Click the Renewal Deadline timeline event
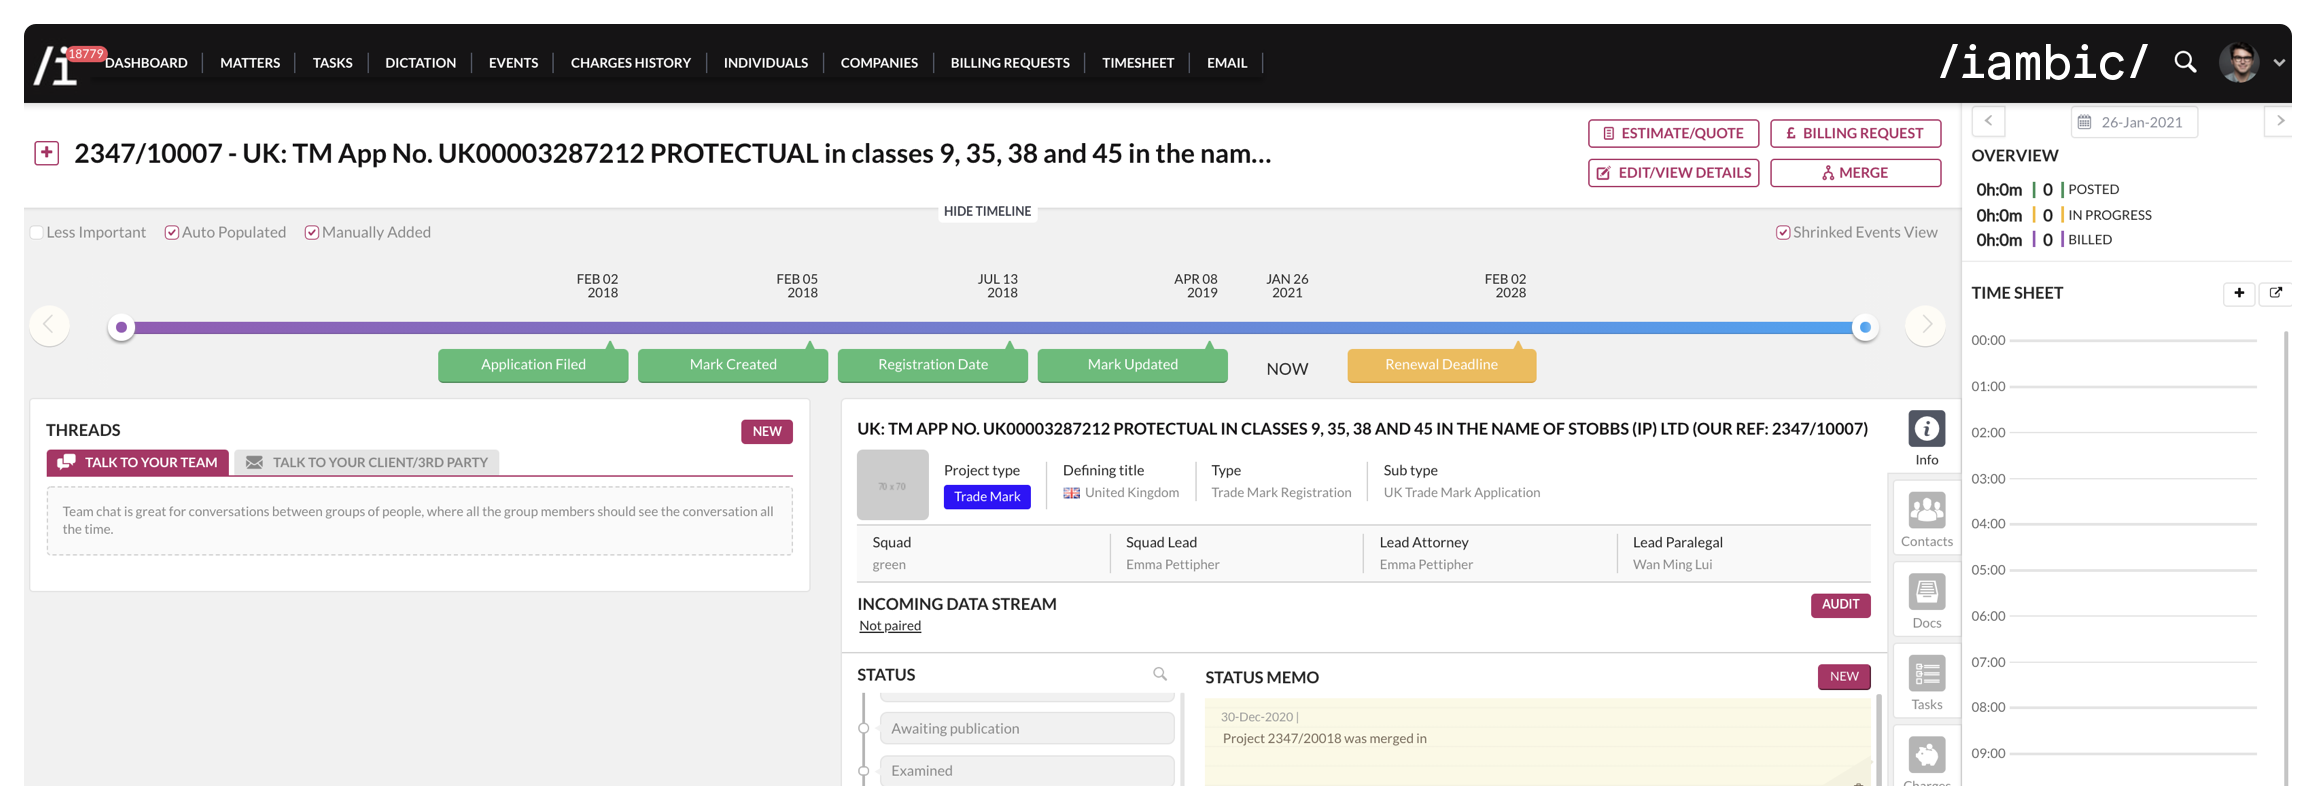The image size is (2316, 786). tap(1441, 365)
